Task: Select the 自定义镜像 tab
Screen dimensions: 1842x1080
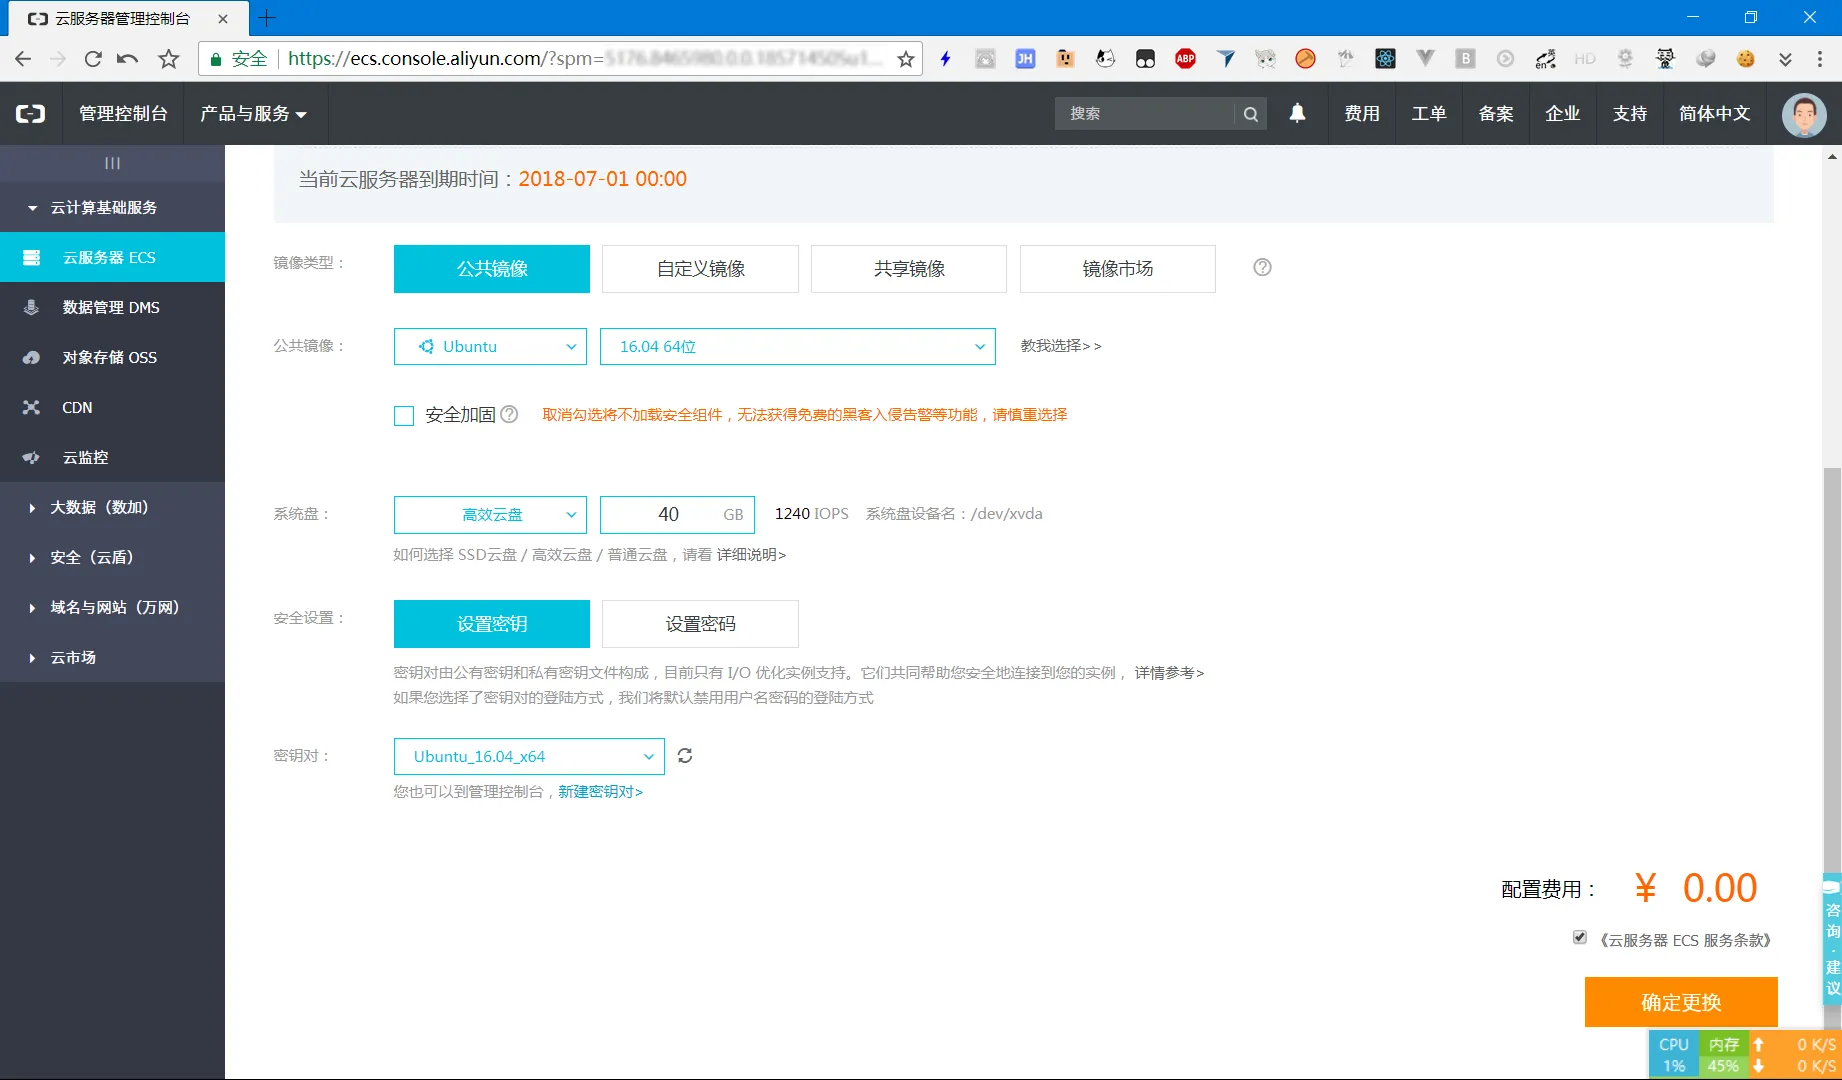Action: pos(700,269)
